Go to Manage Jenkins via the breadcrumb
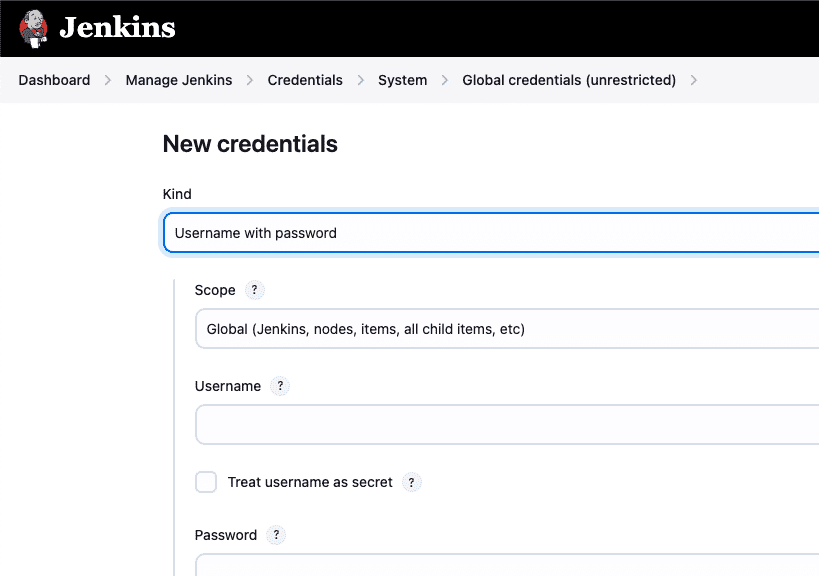The height and width of the screenshot is (576, 819). (x=179, y=80)
